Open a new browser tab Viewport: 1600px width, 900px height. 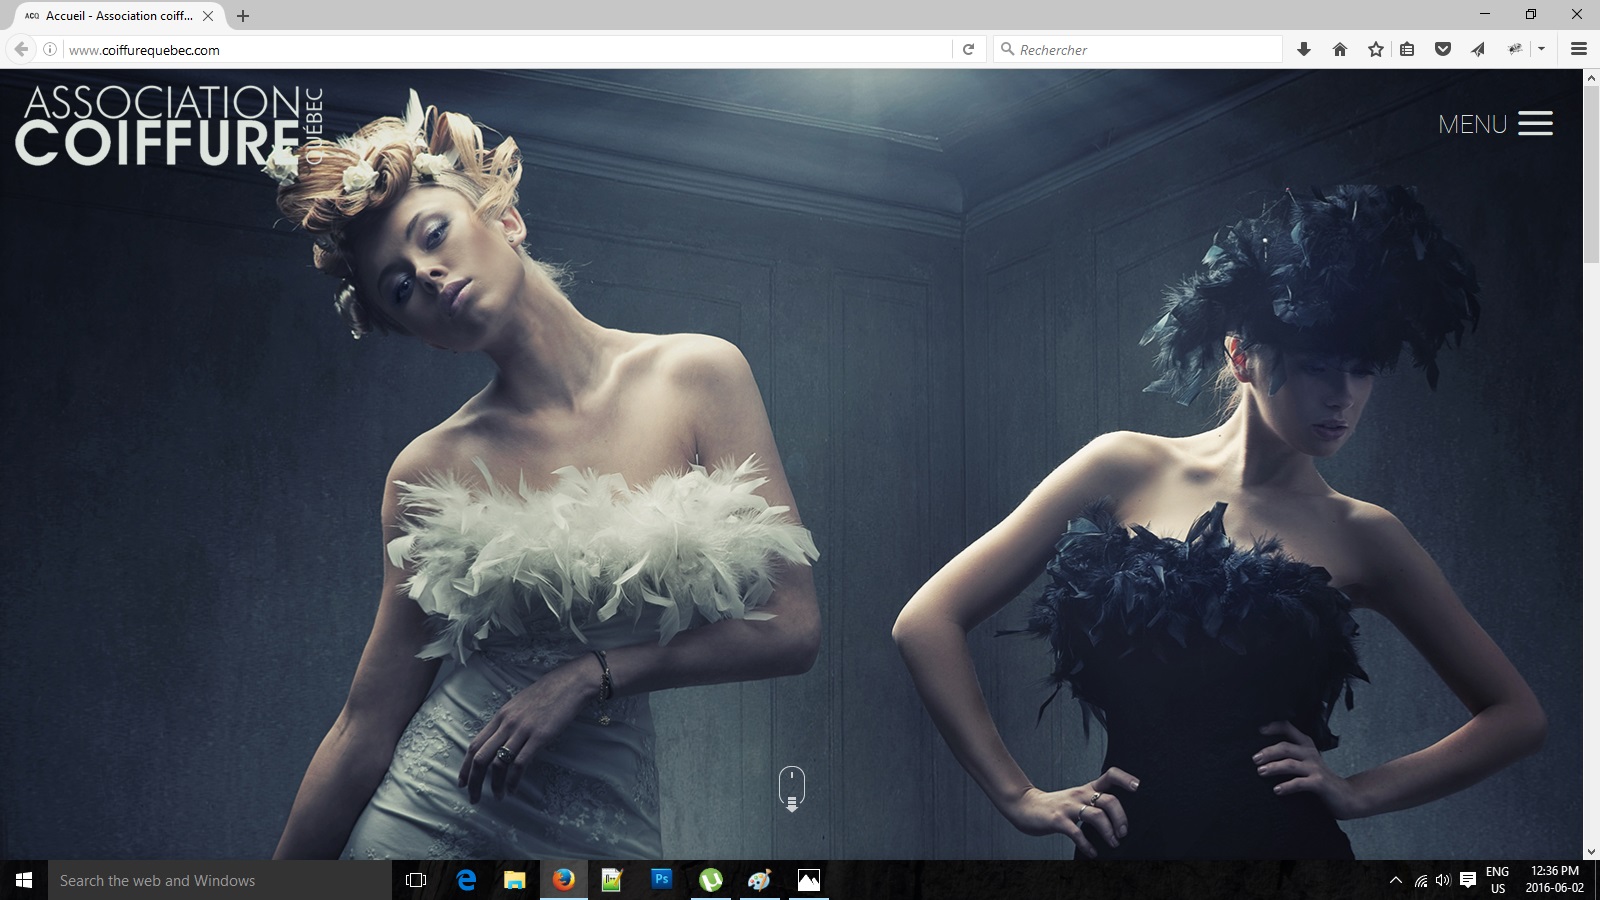click(x=243, y=16)
